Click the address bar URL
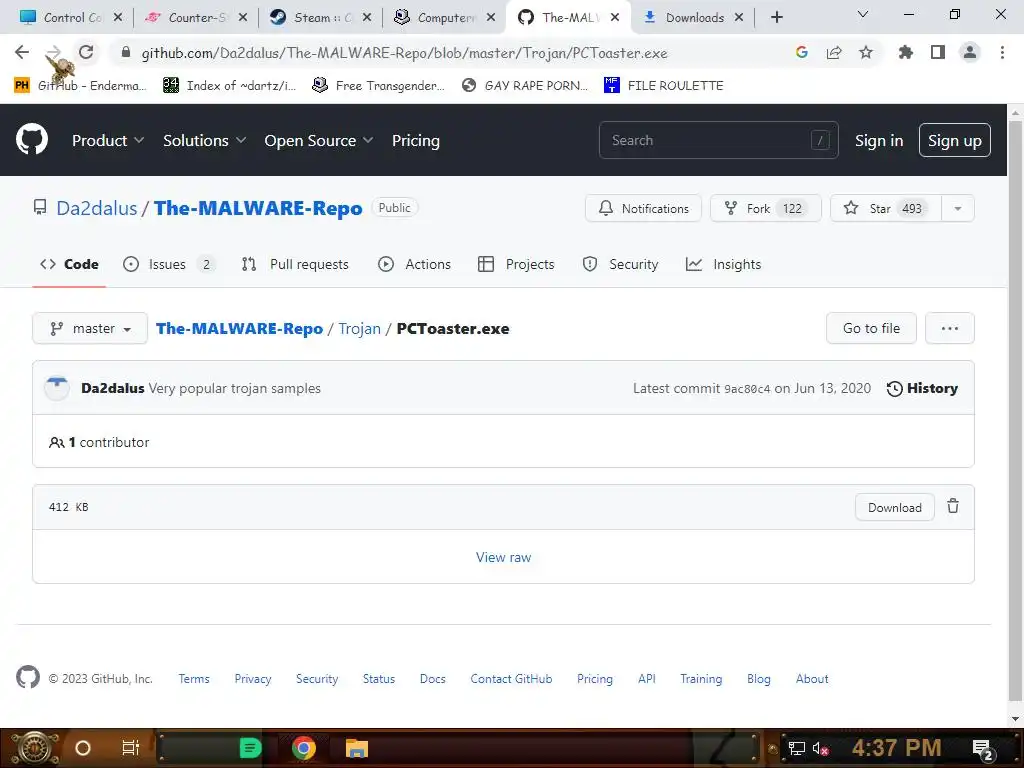The image size is (1024, 768). (404, 53)
